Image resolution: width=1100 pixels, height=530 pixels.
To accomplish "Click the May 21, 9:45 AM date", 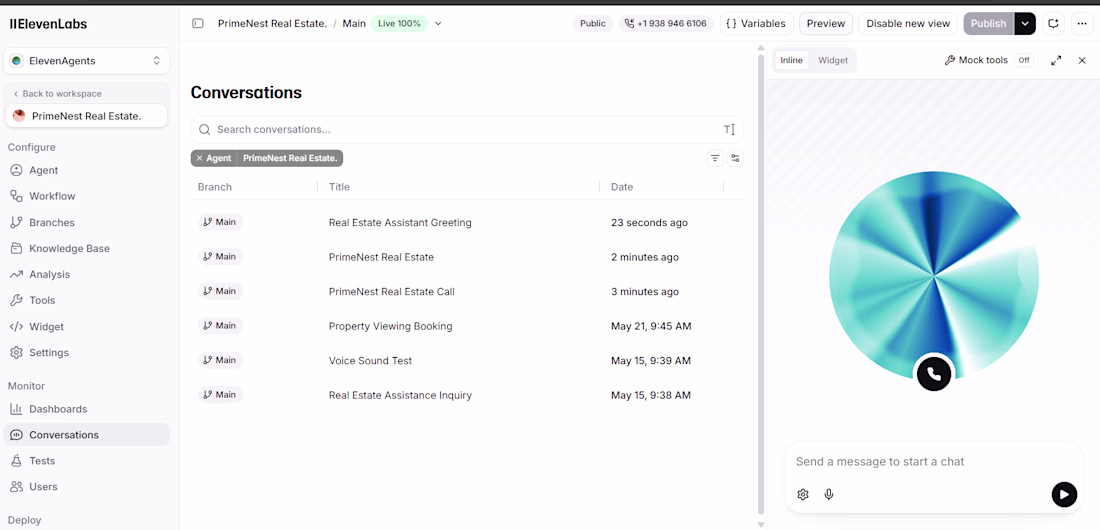I will point(651,326).
